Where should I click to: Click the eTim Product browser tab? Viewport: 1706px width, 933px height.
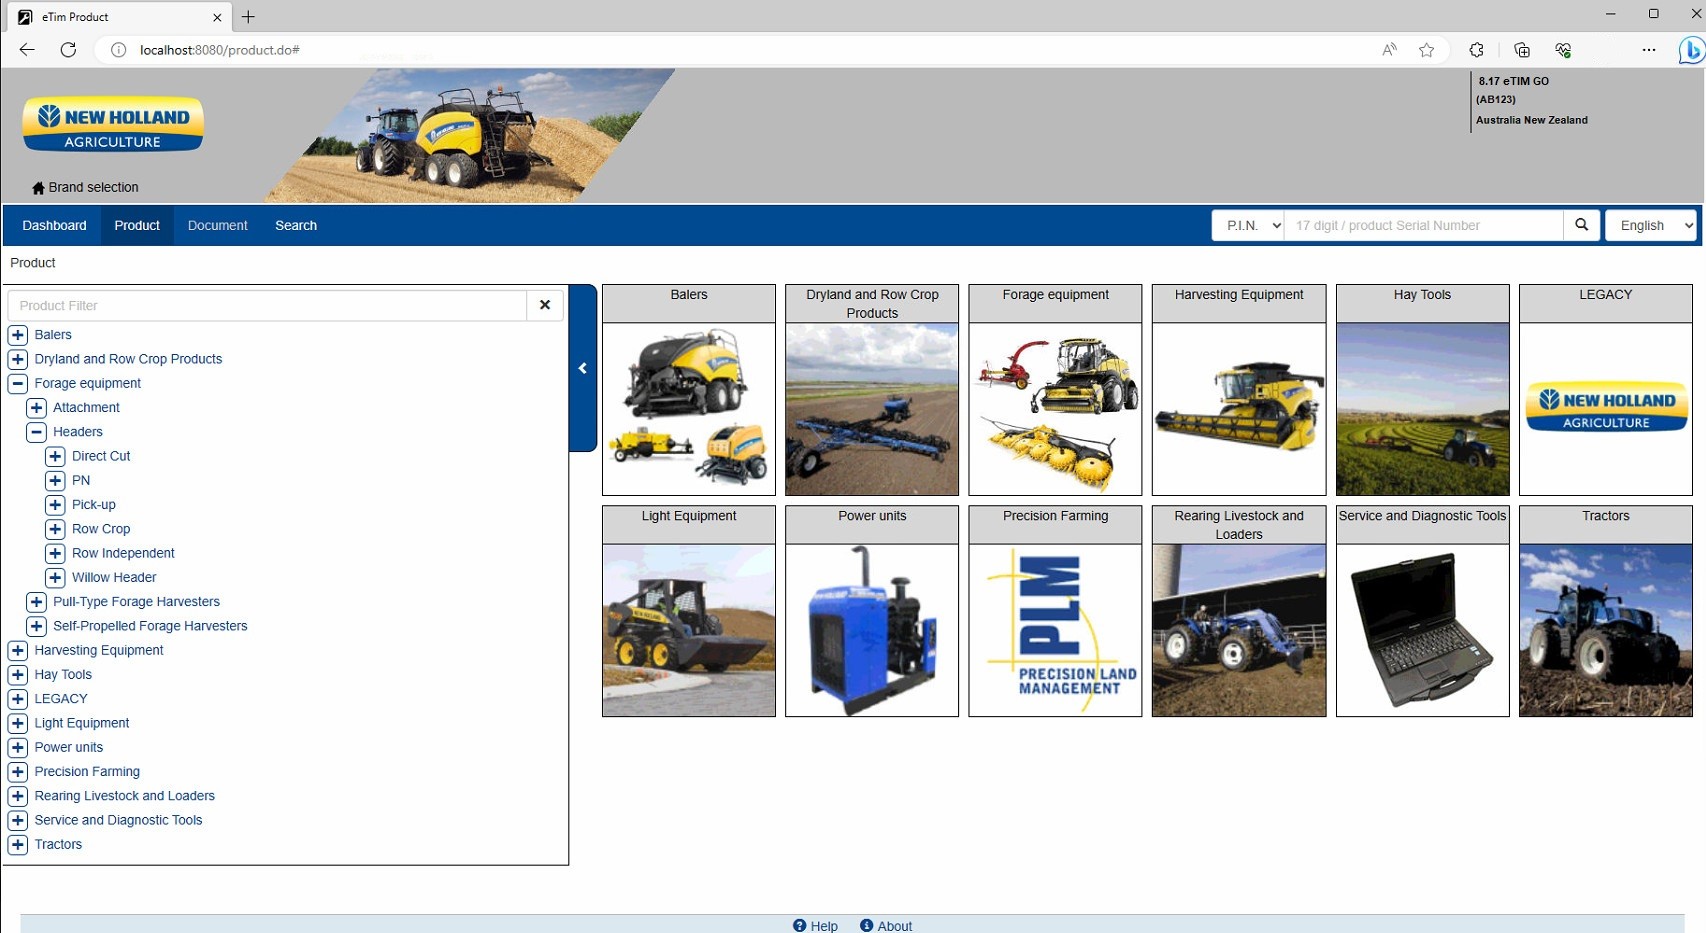click(120, 17)
